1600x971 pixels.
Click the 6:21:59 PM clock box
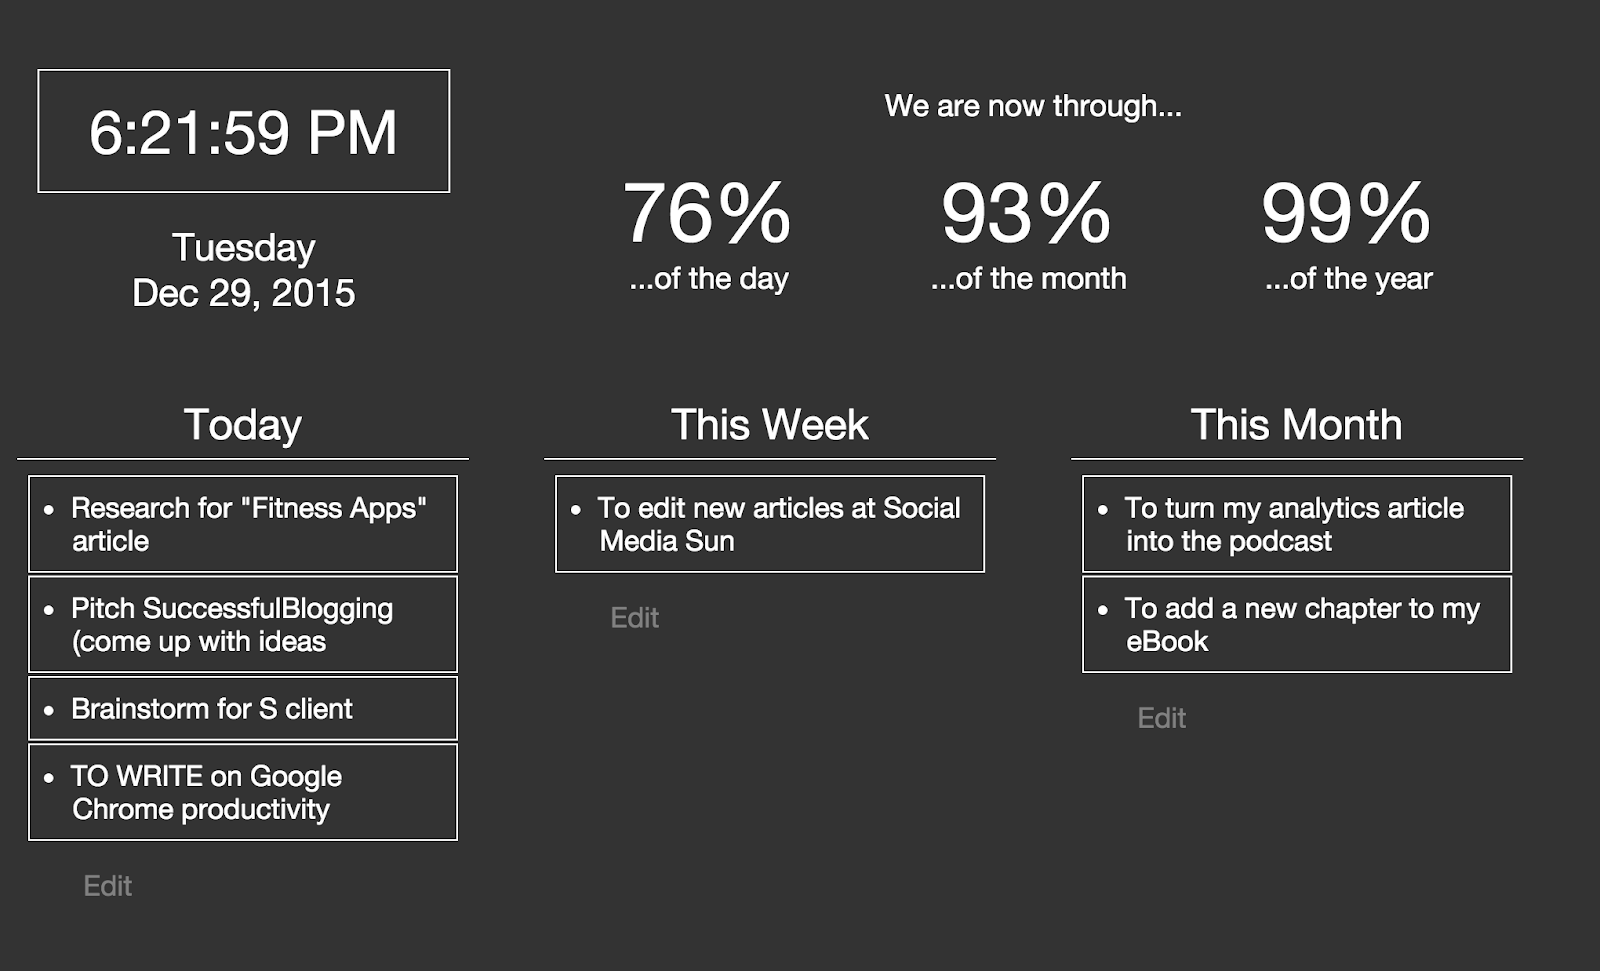pyautogui.click(x=244, y=131)
